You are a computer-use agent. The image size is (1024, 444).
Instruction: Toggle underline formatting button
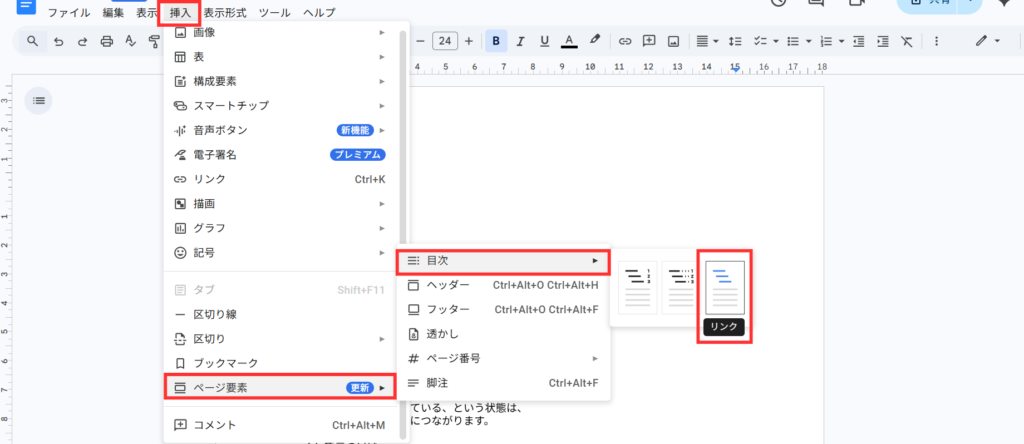(544, 41)
